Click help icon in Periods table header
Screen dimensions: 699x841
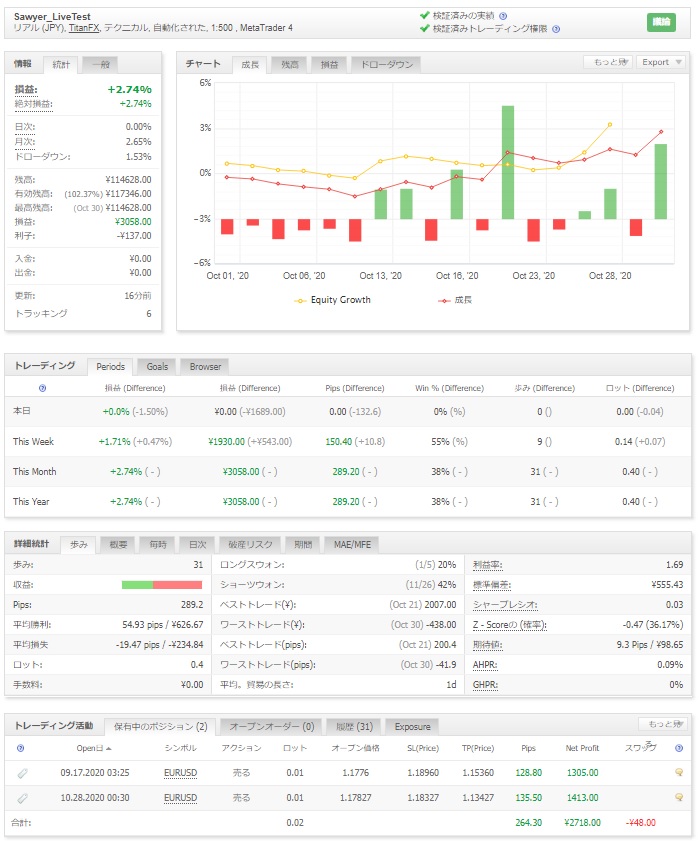point(42,388)
